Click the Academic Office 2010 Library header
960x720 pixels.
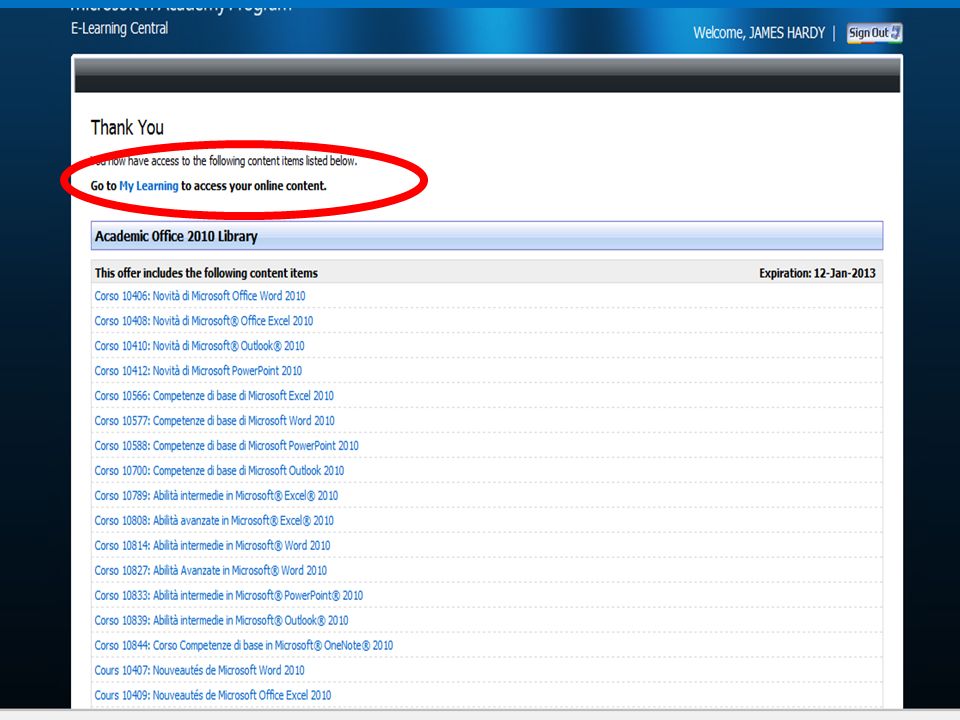point(487,236)
